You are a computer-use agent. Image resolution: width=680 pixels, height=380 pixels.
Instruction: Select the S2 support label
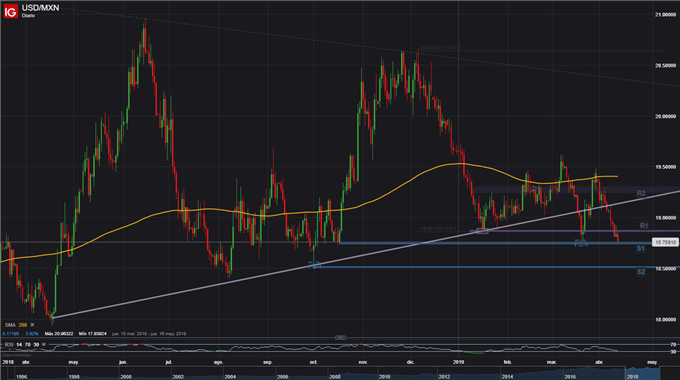(641, 272)
